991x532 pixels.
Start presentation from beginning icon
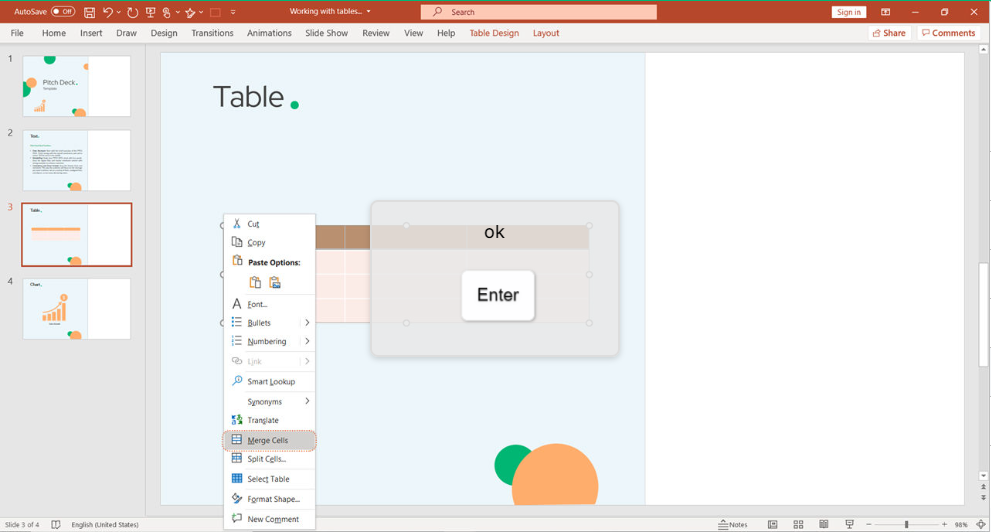(x=150, y=12)
